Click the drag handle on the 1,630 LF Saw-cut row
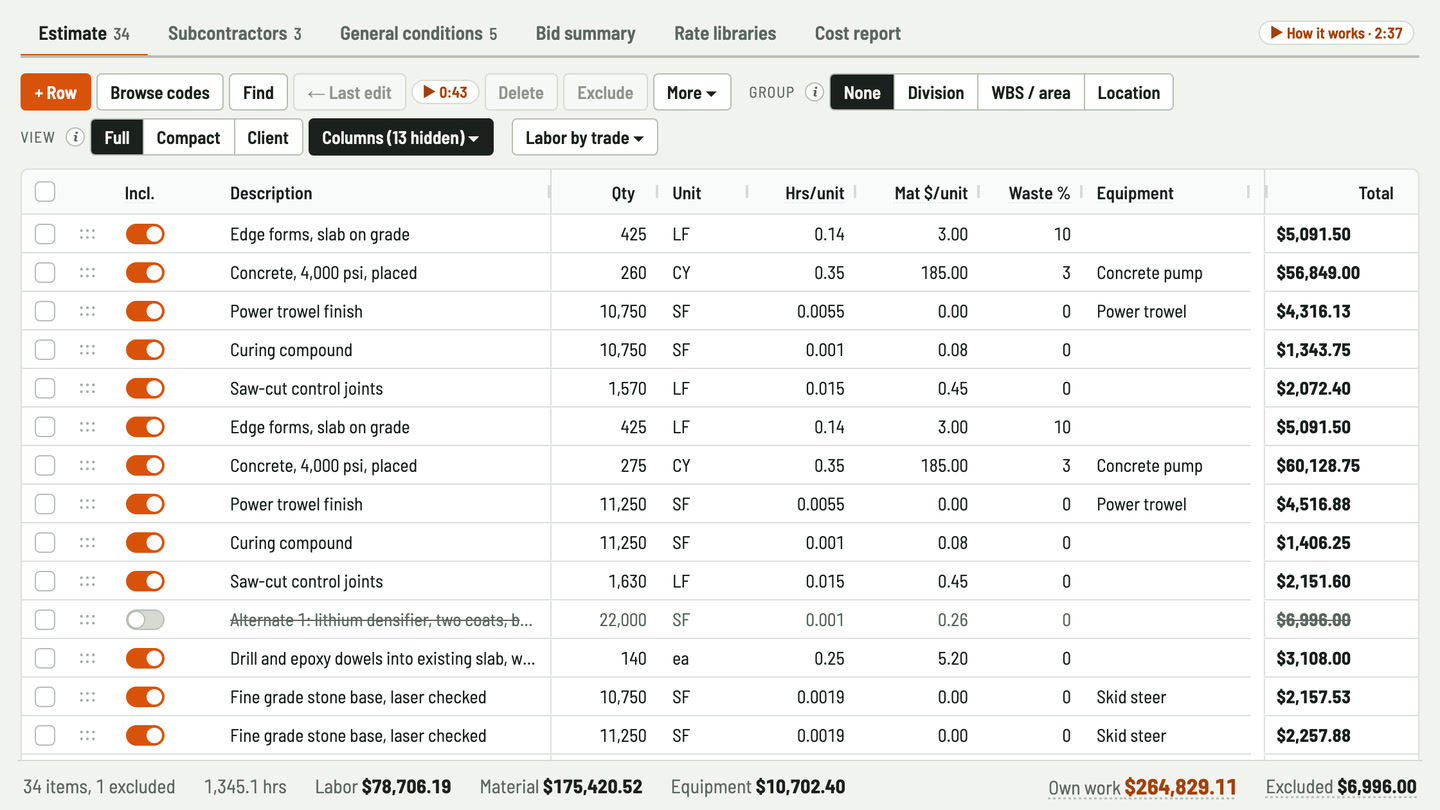Viewport: 1440px width, 810px height. pos(88,581)
